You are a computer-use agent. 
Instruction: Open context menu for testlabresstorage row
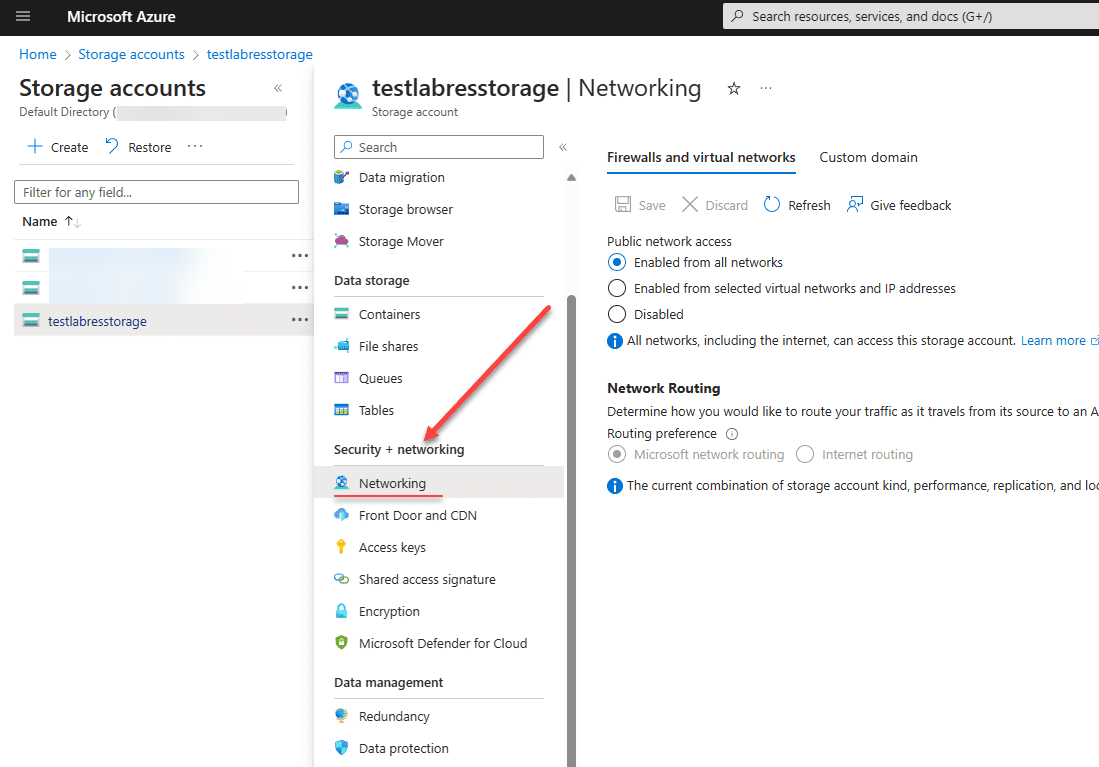(300, 320)
